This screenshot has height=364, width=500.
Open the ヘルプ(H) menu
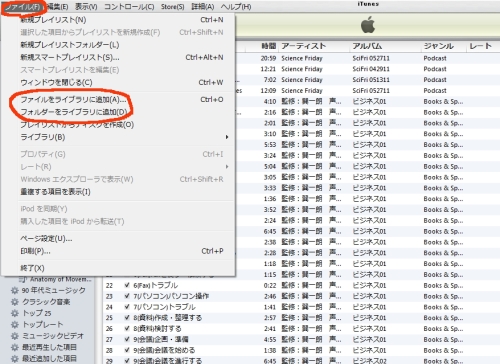pyautogui.click(x=236, y=7)
